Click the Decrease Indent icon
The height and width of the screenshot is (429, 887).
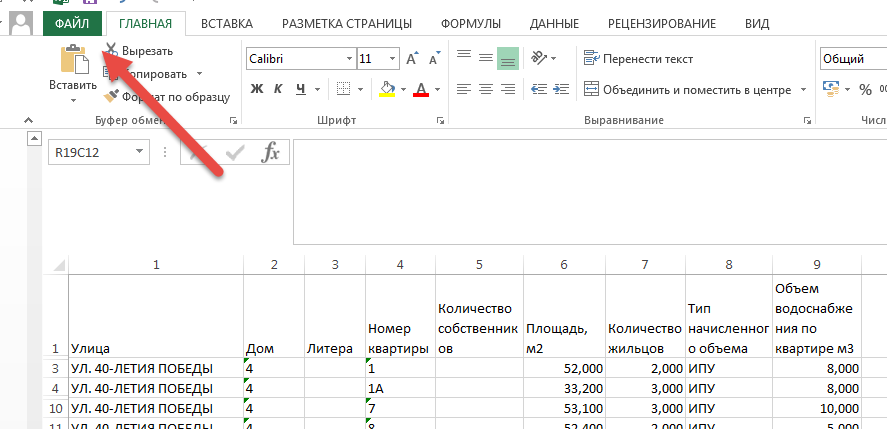pos(539,89)
